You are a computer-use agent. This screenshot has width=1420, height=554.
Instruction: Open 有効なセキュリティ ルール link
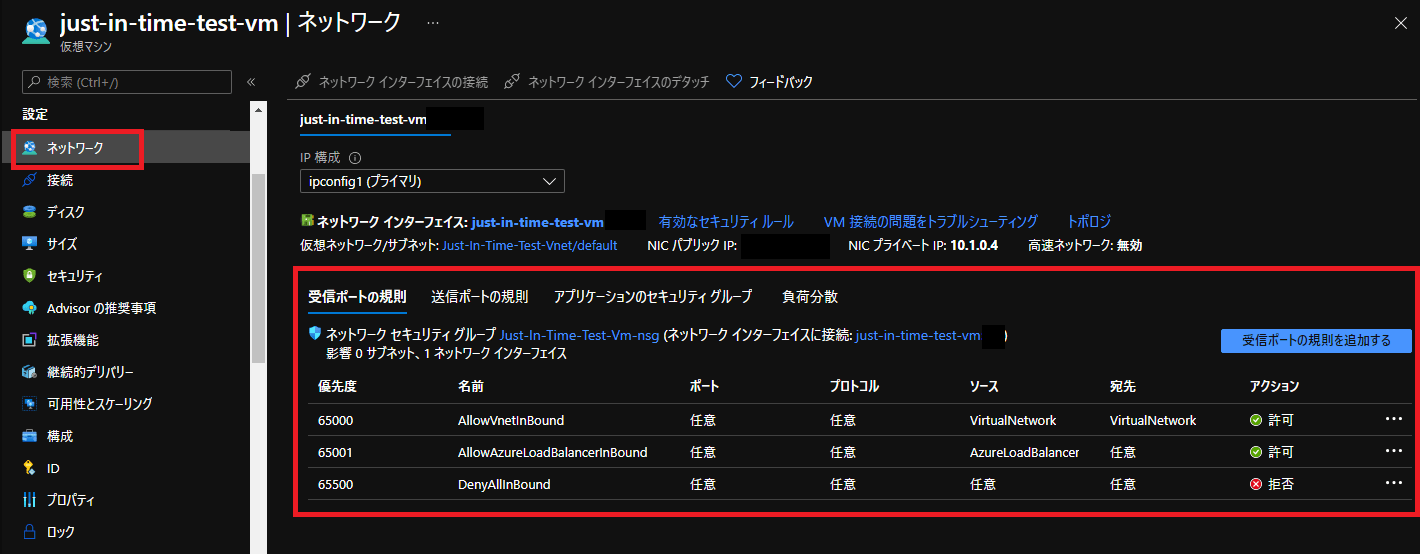726,221
